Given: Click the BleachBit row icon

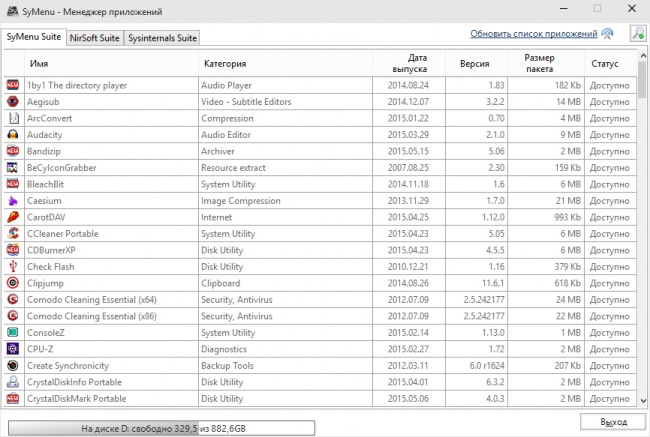Looking at the screenshot, I should 13,184.
